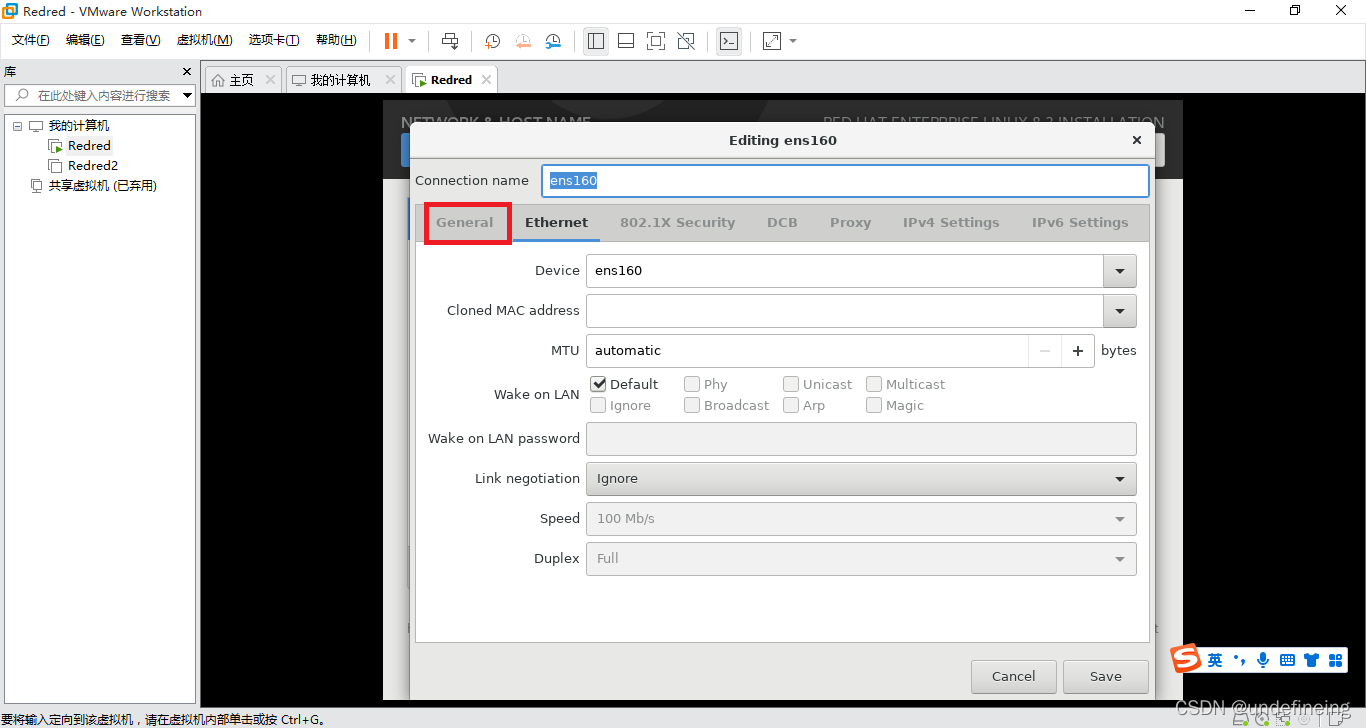Close the Redred VM tab

[x=486, y=80]
